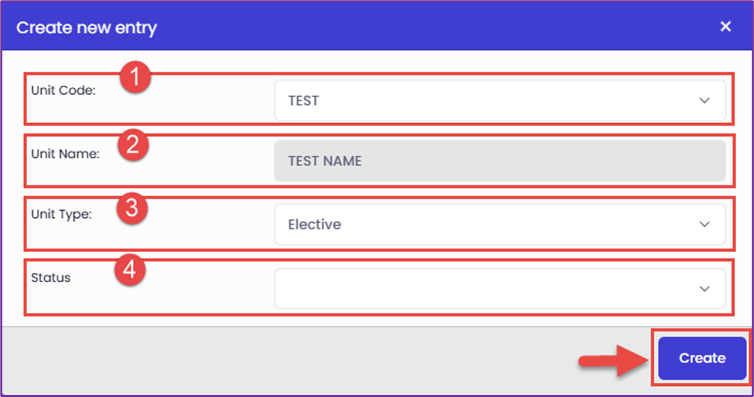Click the red arrow pointing to Create
Viewport: 754px width, 397px height.
[614, 360]
